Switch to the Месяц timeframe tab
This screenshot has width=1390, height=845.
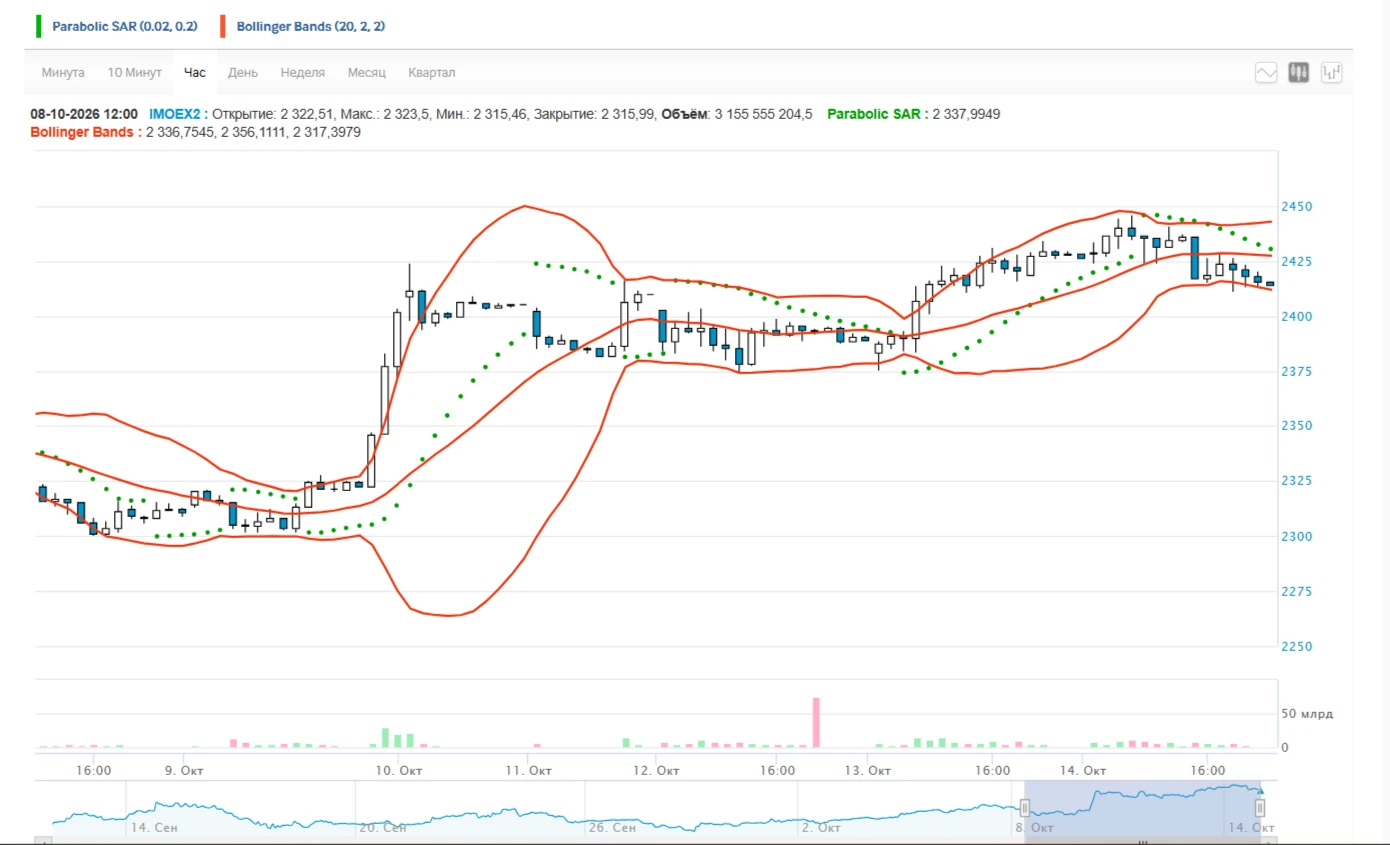(367, 73)
